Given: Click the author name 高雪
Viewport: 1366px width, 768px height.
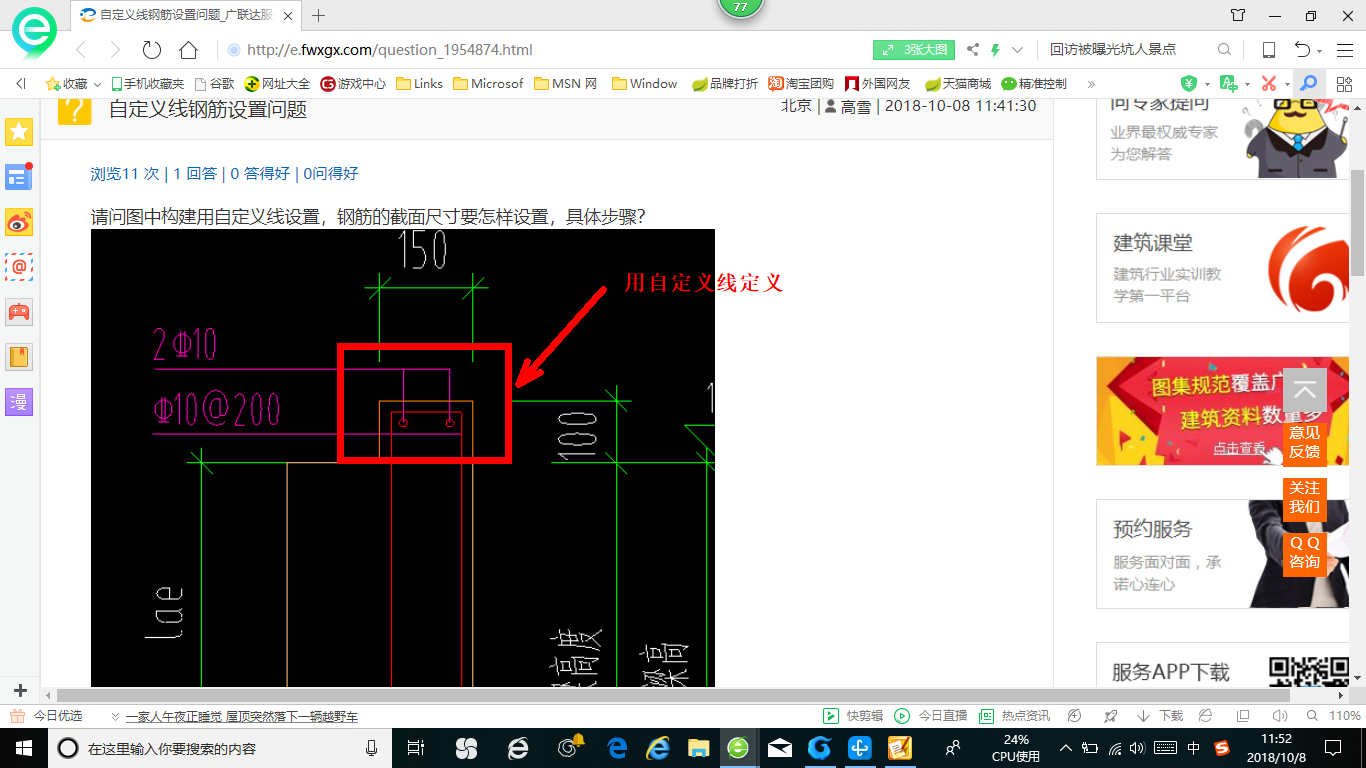Looking at the screenshot, I should [855, 106].
